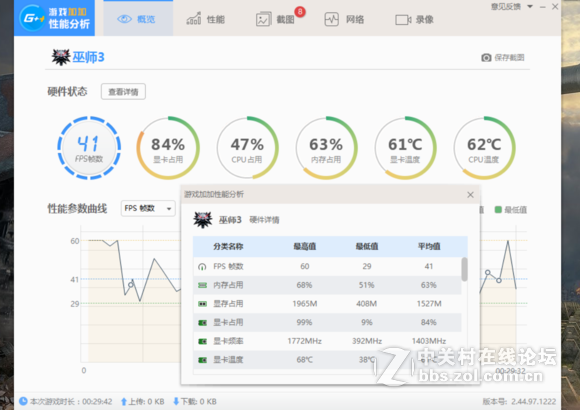The height and width of the screenshot is (410, 580).
Task: Click the 84% 显卡占用 gauge
Action: (168, 148)
